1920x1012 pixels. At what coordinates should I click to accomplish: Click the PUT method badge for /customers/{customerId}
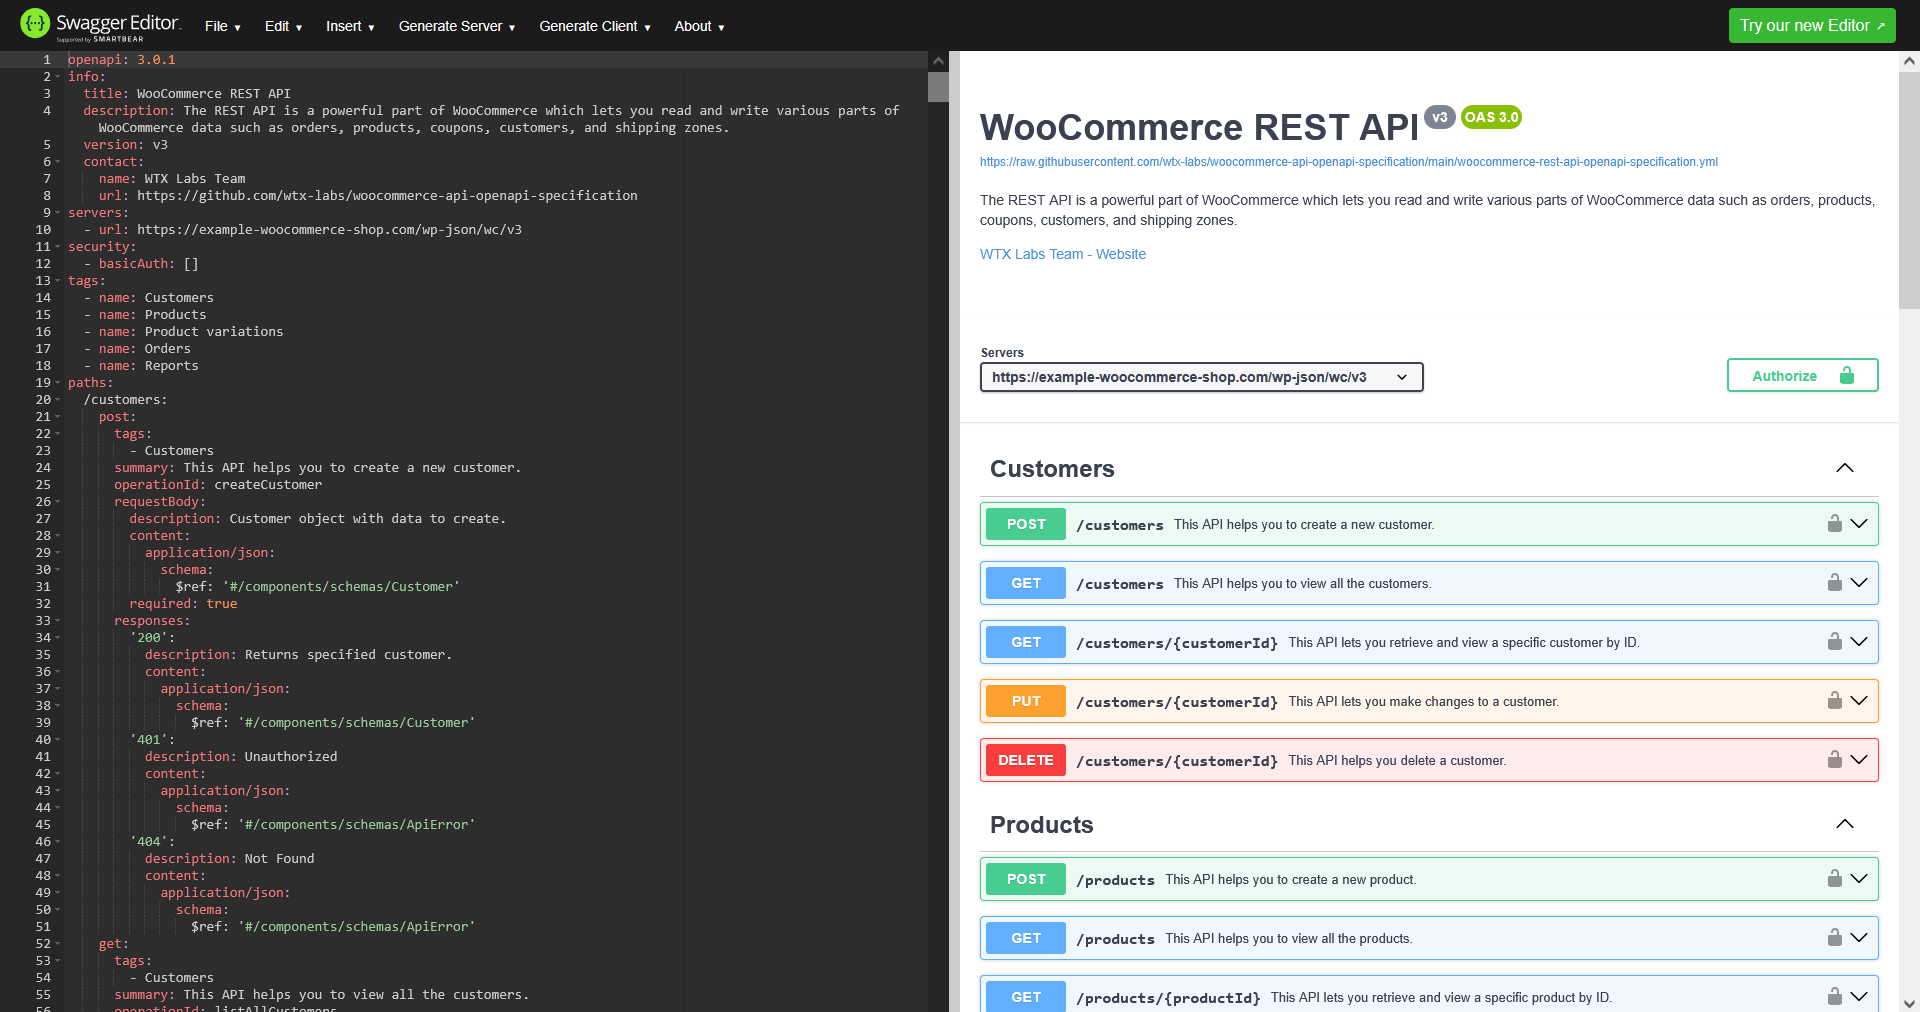coord(1026,701)
